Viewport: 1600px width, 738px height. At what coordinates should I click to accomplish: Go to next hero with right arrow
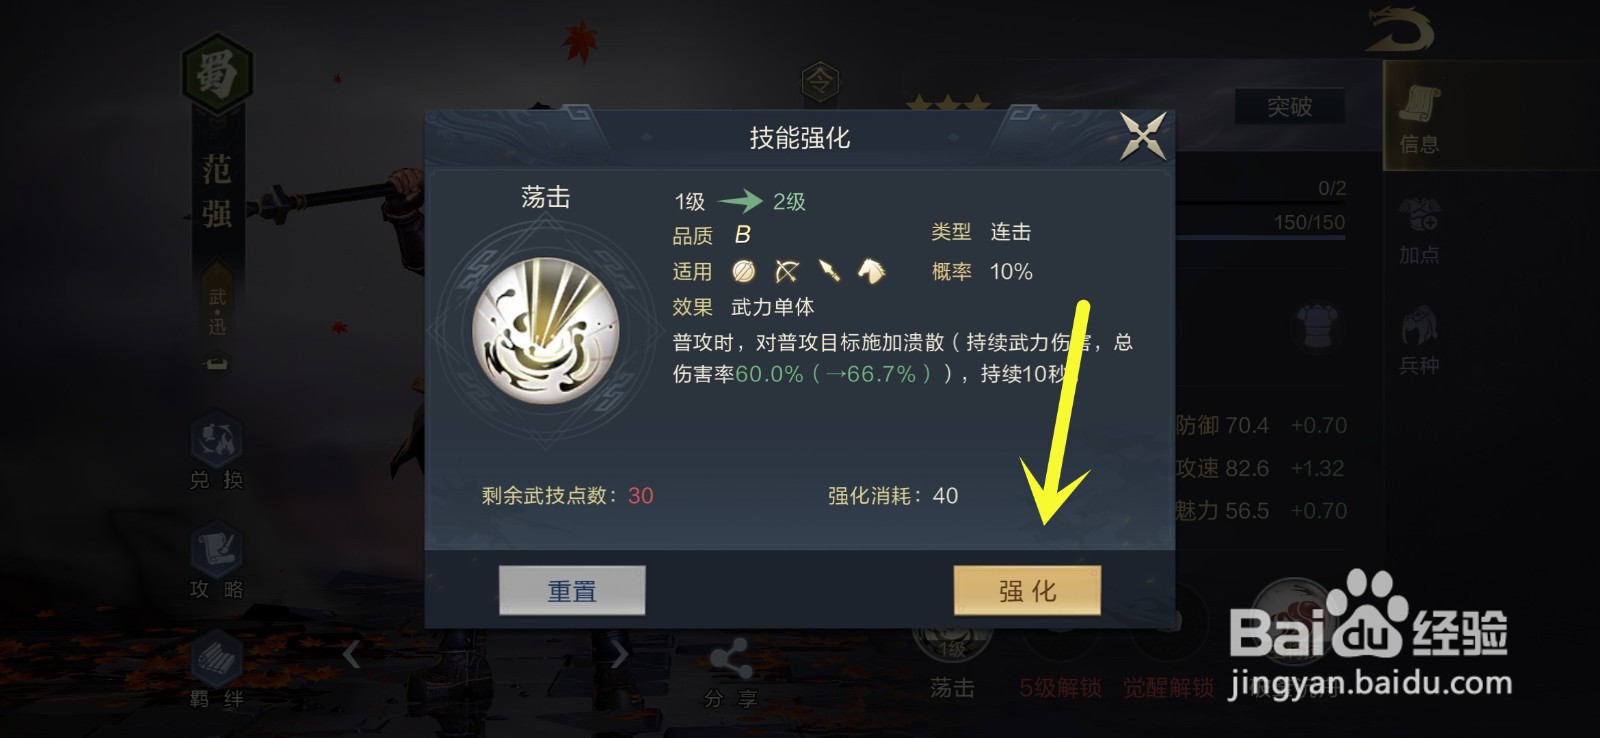[619, 655]
